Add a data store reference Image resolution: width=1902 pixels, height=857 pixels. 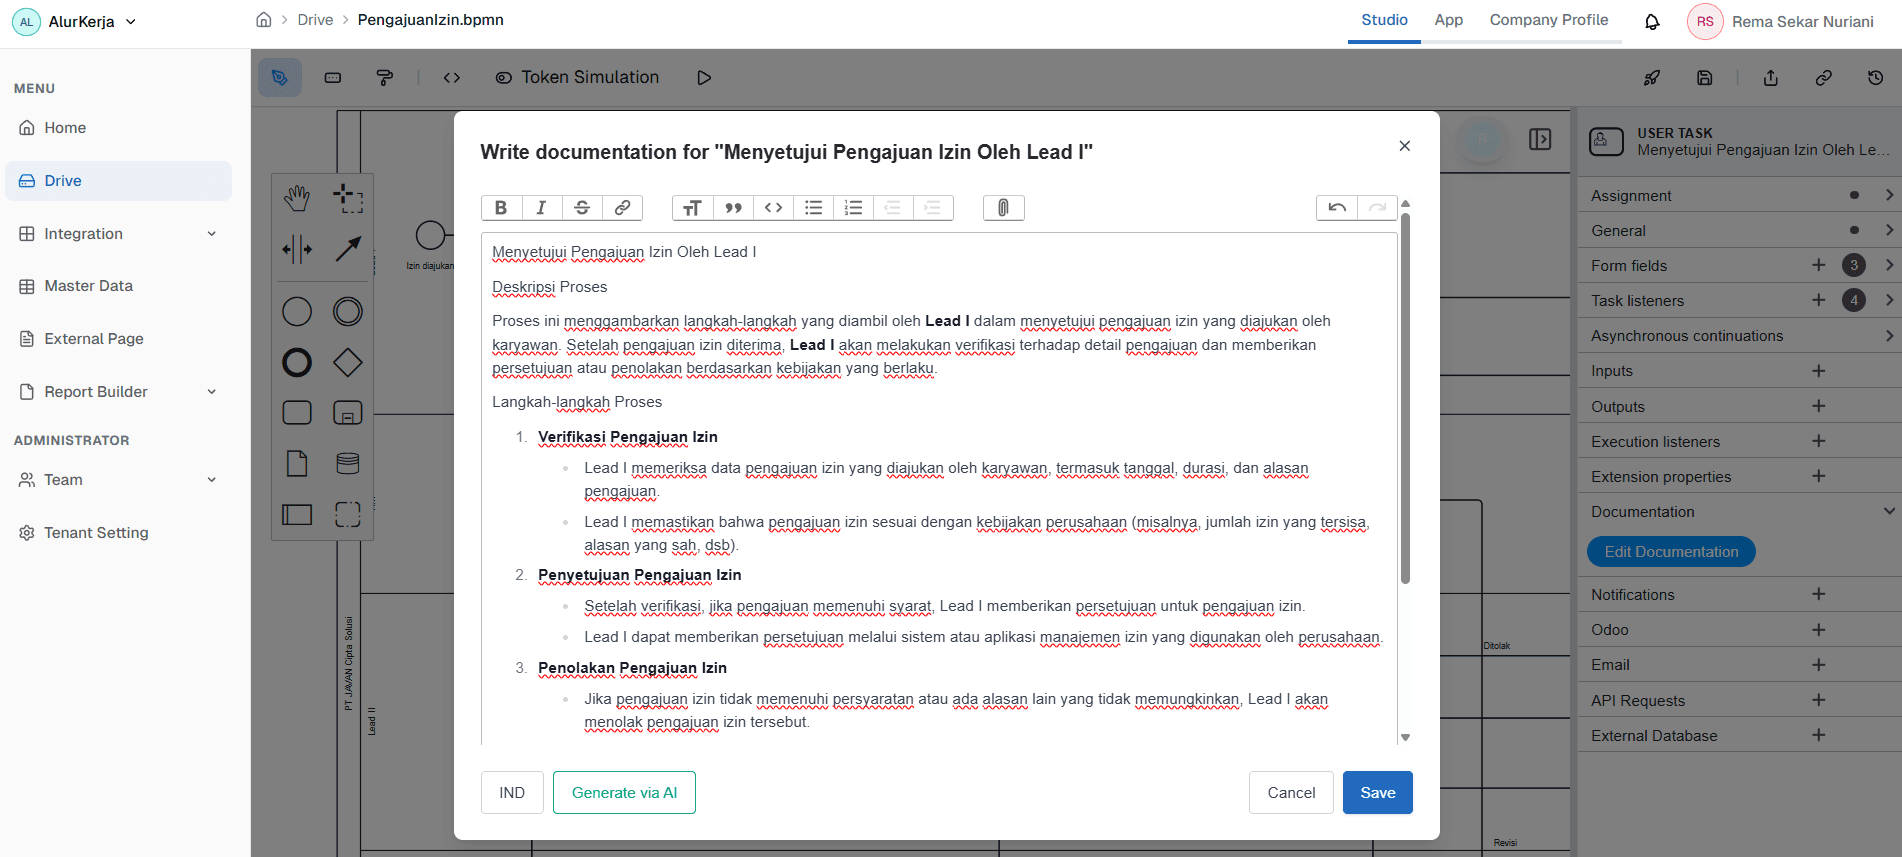[348, 463]
